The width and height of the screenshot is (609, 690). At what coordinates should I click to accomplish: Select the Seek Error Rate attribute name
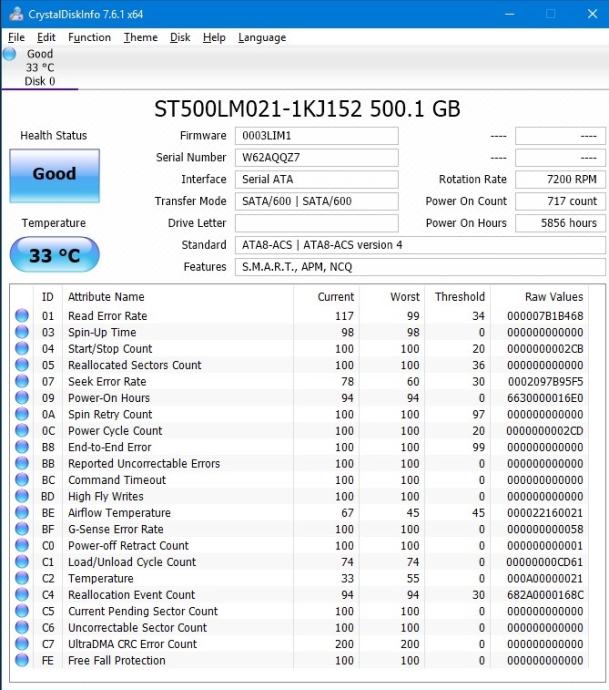(107, 381)
